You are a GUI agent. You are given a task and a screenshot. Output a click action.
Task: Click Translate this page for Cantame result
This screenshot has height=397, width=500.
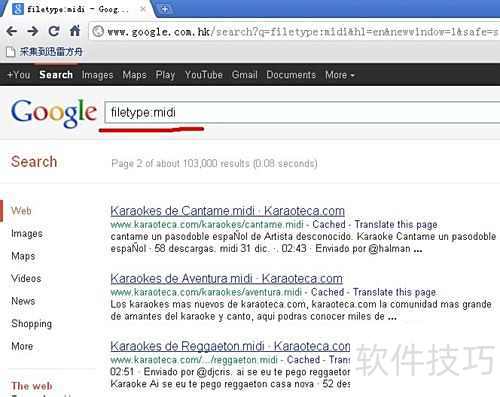click(x=396, y=225)
